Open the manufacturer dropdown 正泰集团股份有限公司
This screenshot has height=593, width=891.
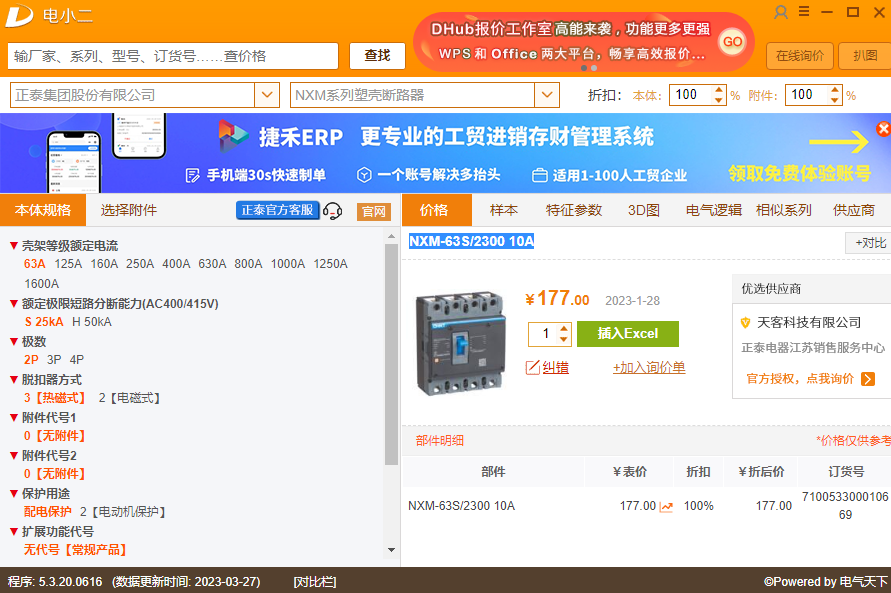point(267,95)
